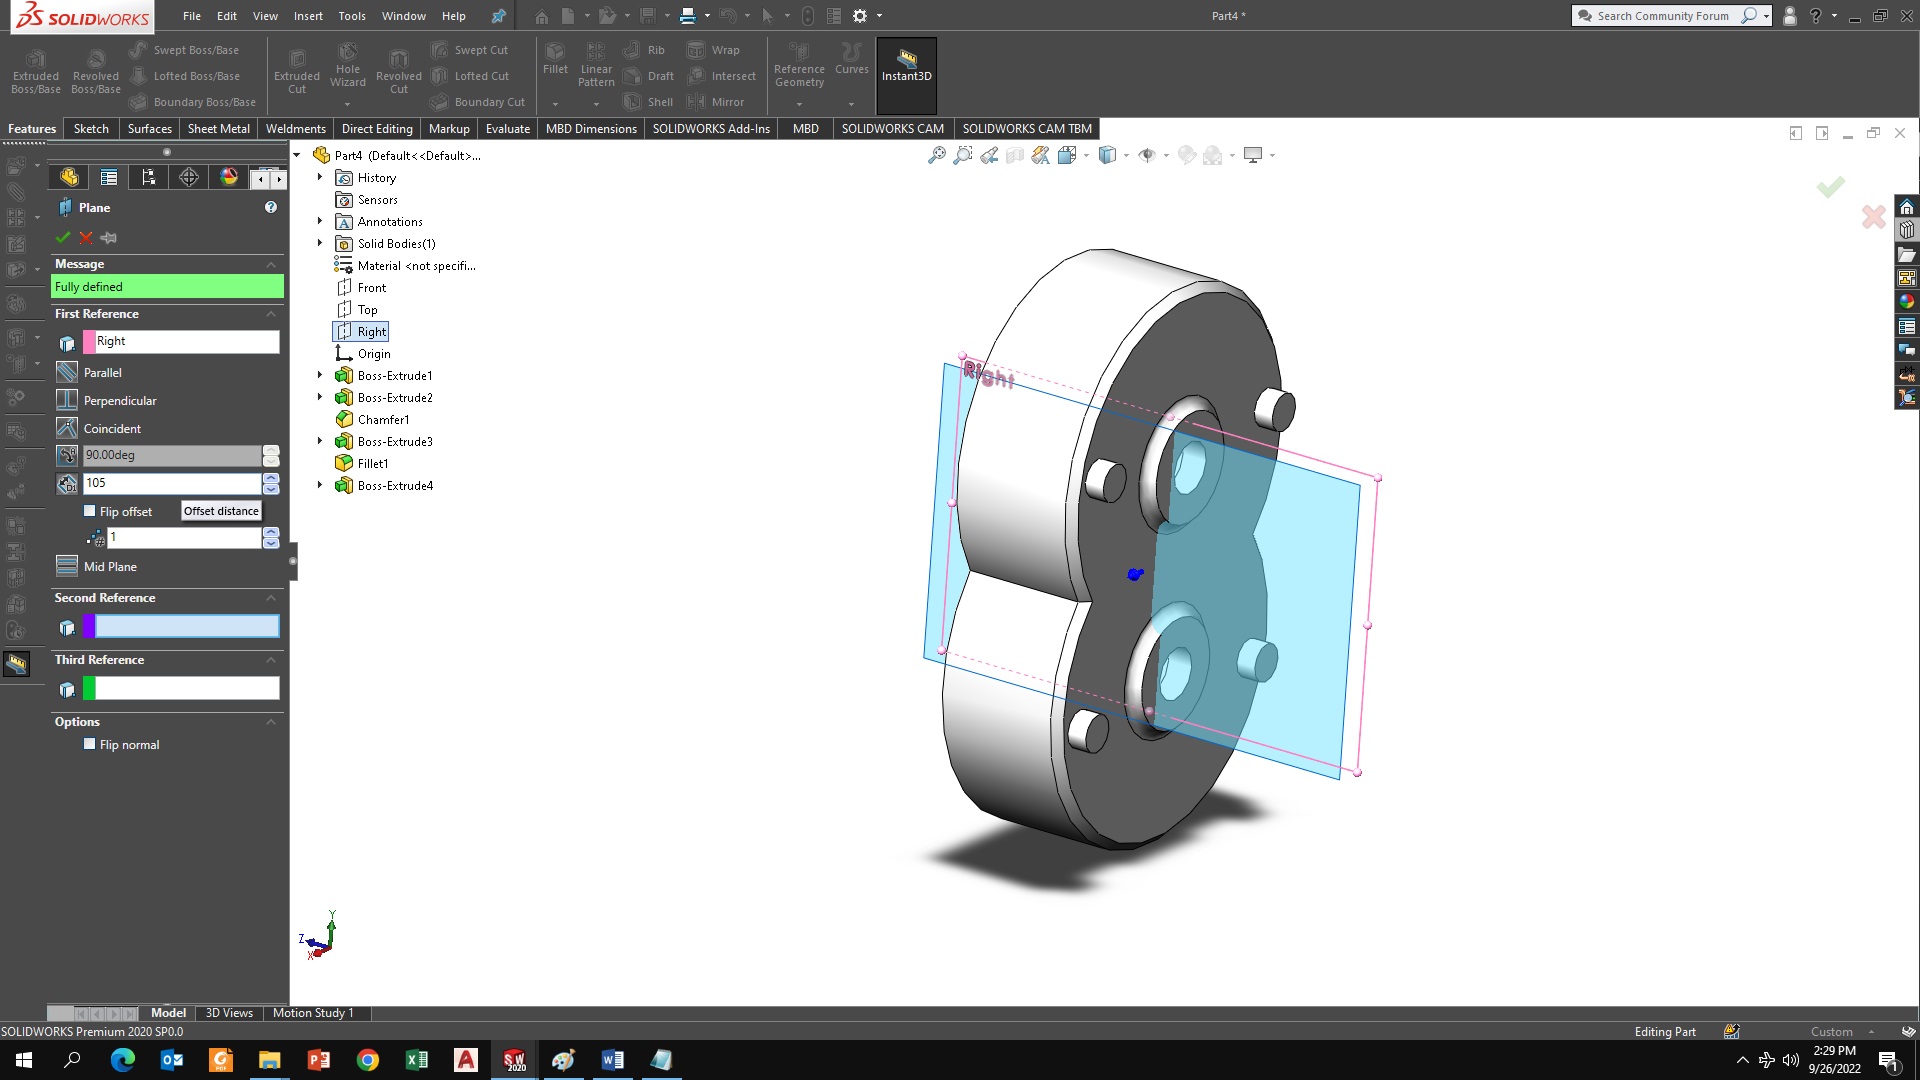Expand the Solid Bodies(1) folder
Screen dimensions: 1920x1080
(x=320, y=243)
